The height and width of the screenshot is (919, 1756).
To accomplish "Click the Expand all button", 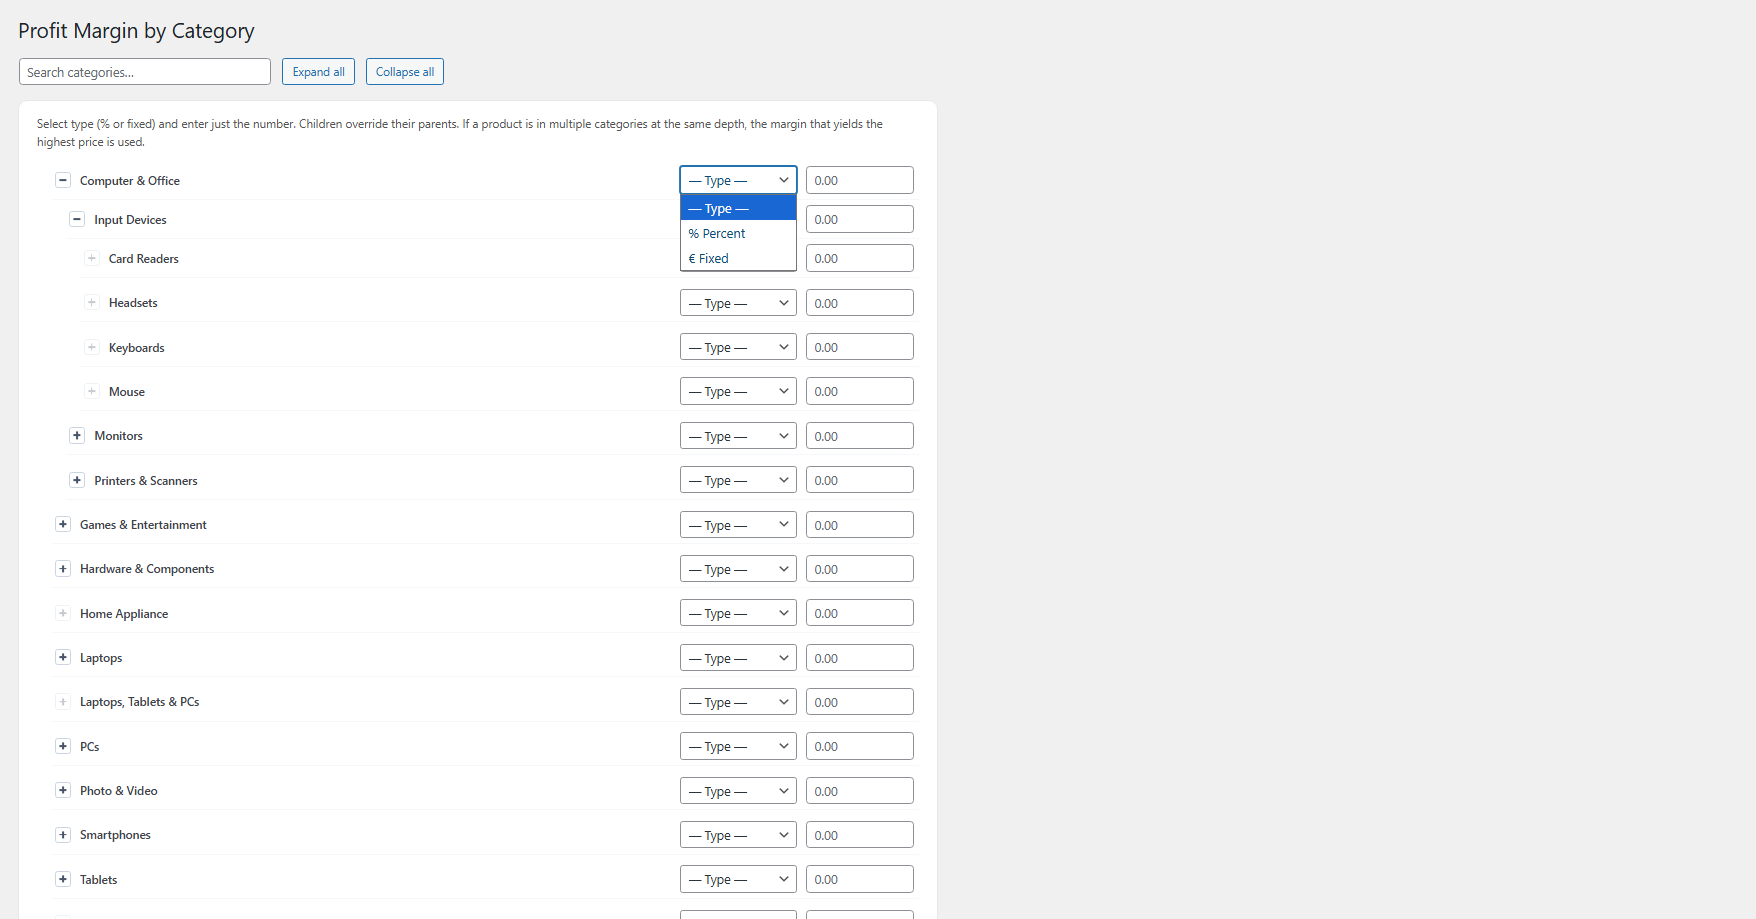I will click(318, 72).
